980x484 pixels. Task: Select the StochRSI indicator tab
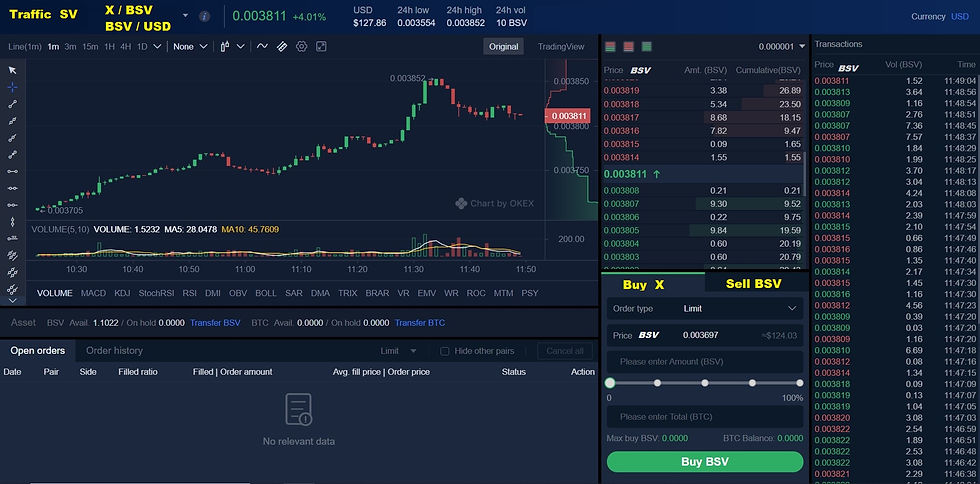tap(156, 293)
